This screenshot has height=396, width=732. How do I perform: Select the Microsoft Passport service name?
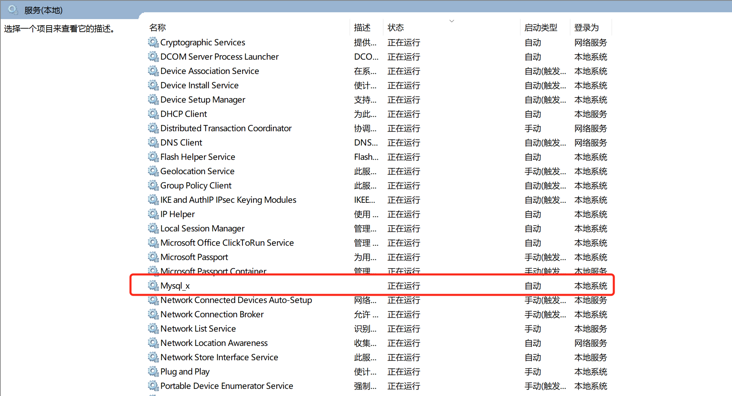coord(194,257)
